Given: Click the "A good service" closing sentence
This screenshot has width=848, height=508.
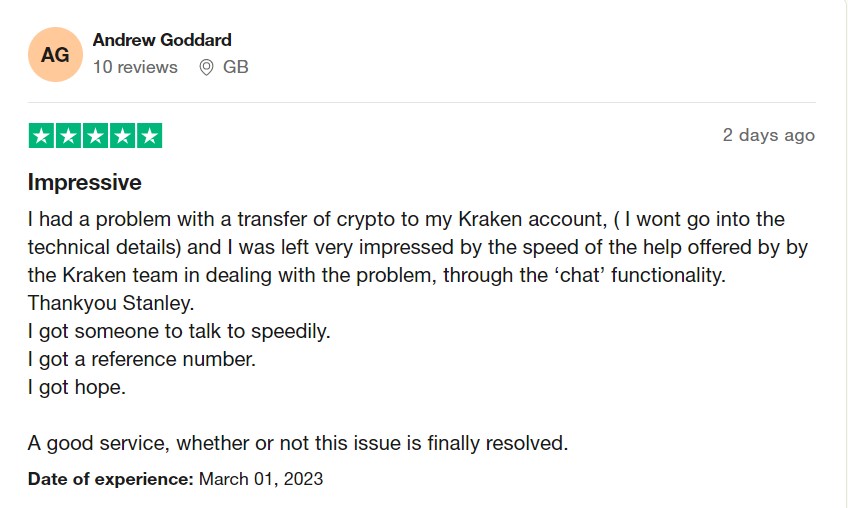Looking at the screenshot, I should (298, 443).
